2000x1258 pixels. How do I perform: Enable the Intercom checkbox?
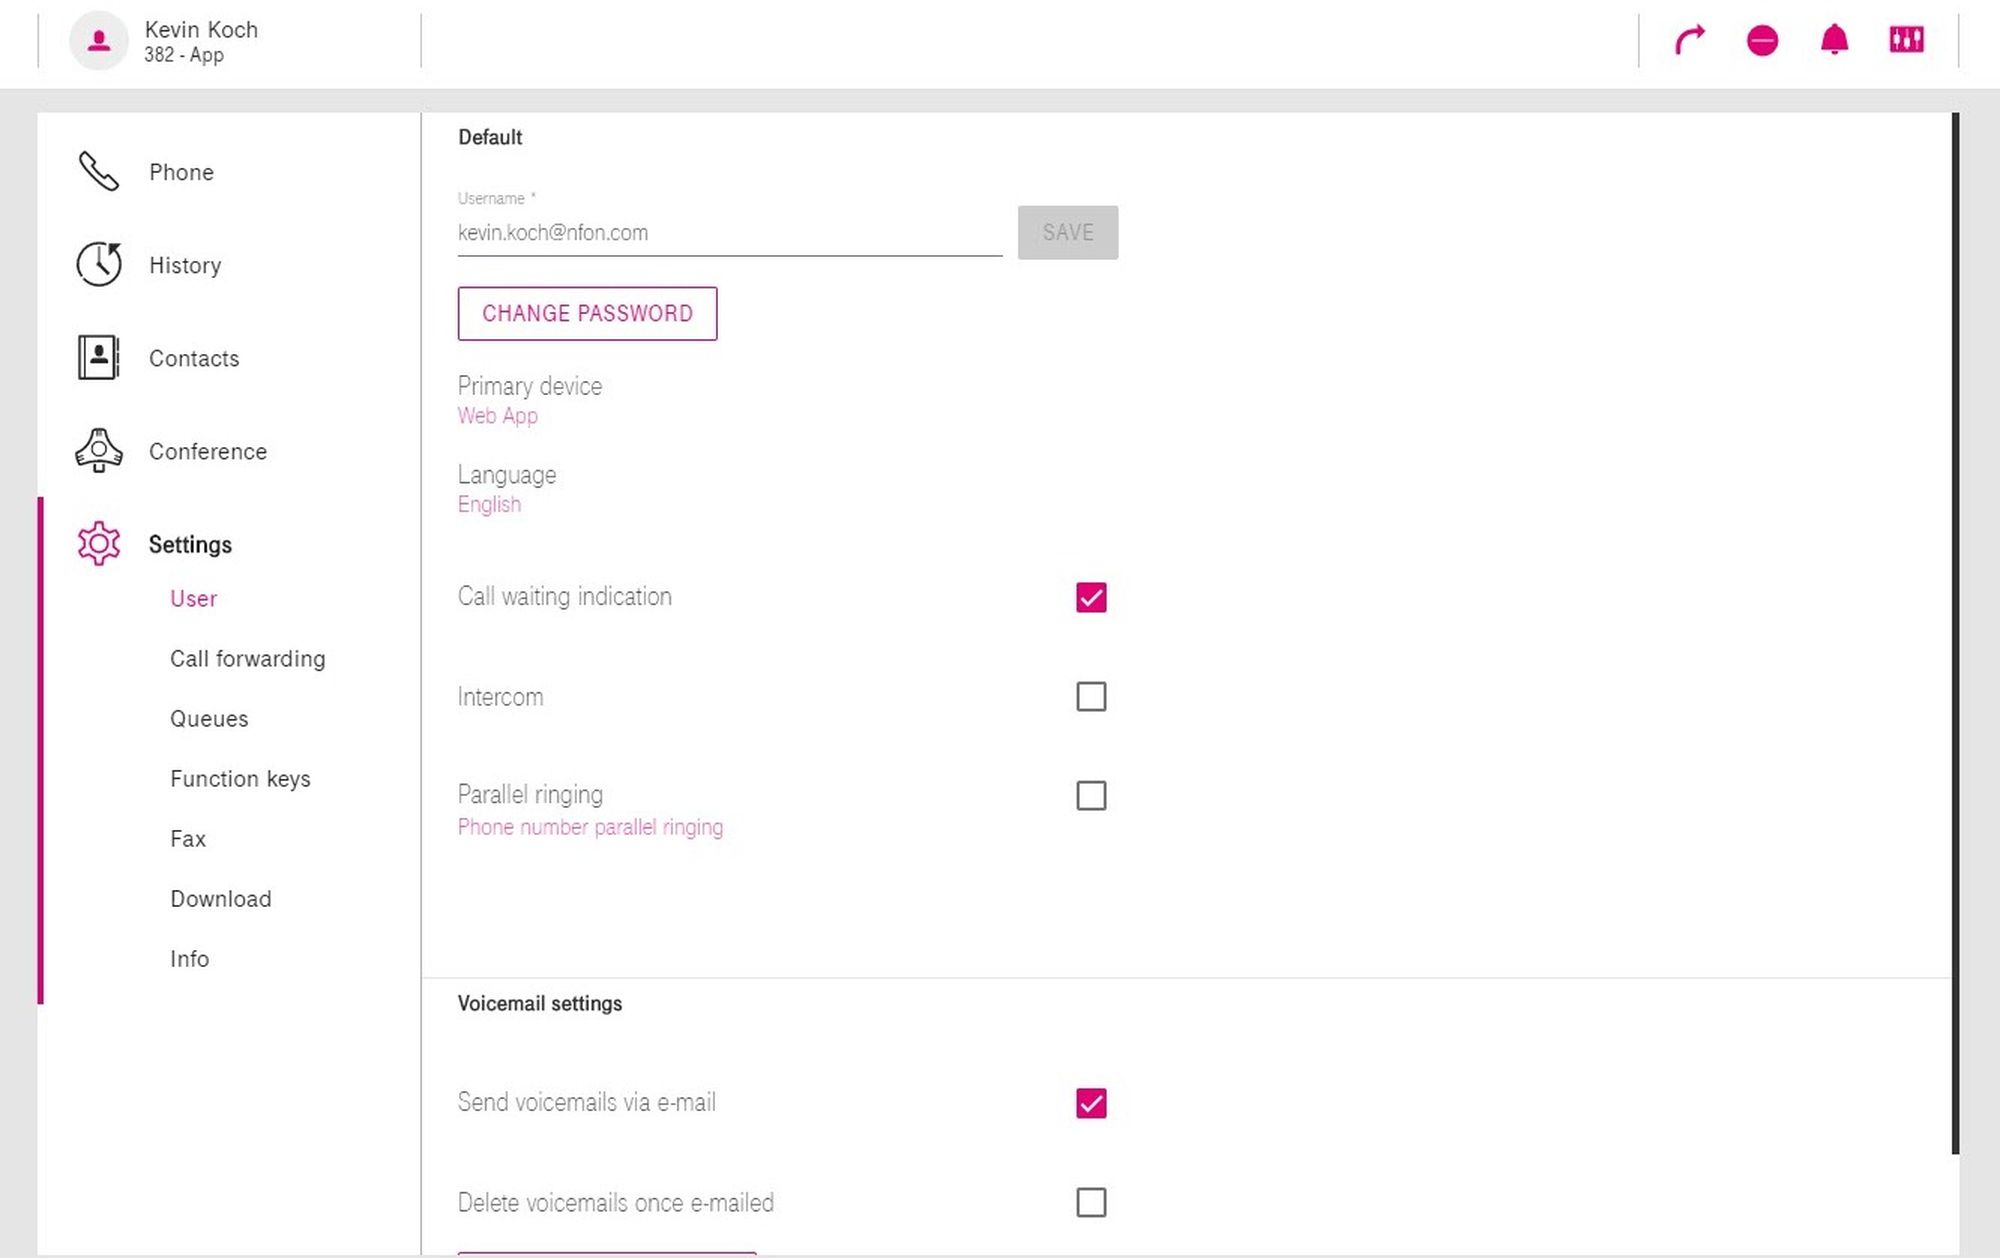click(x=1091, y=697)
